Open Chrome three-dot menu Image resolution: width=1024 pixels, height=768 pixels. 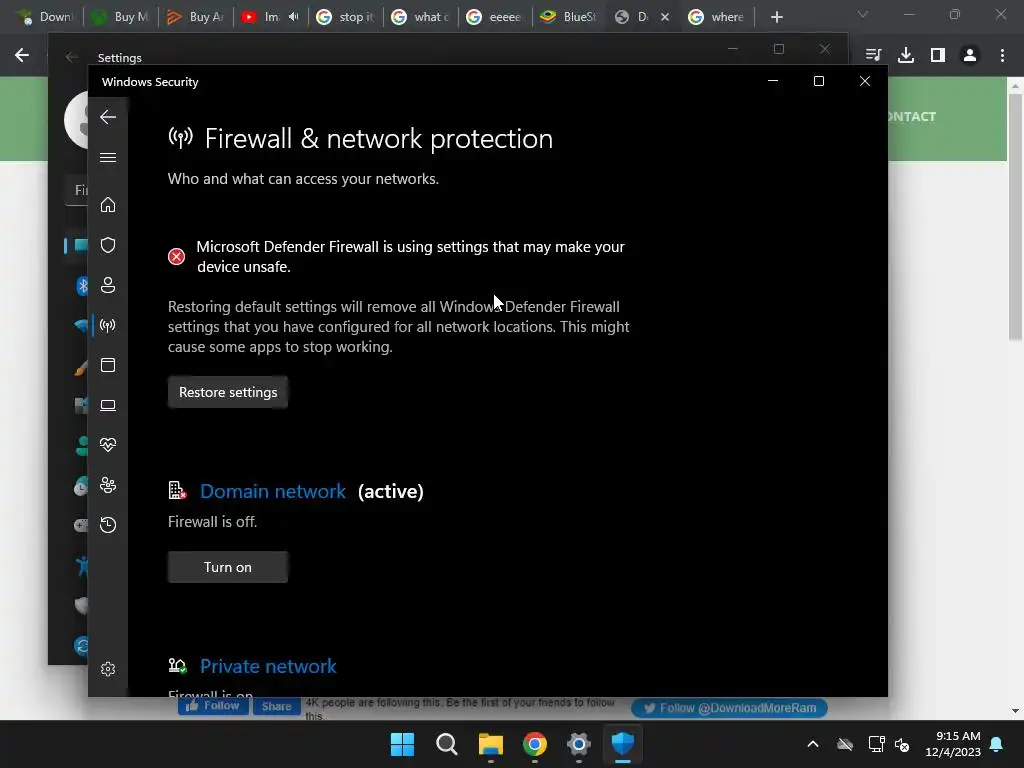point(1002,55)
